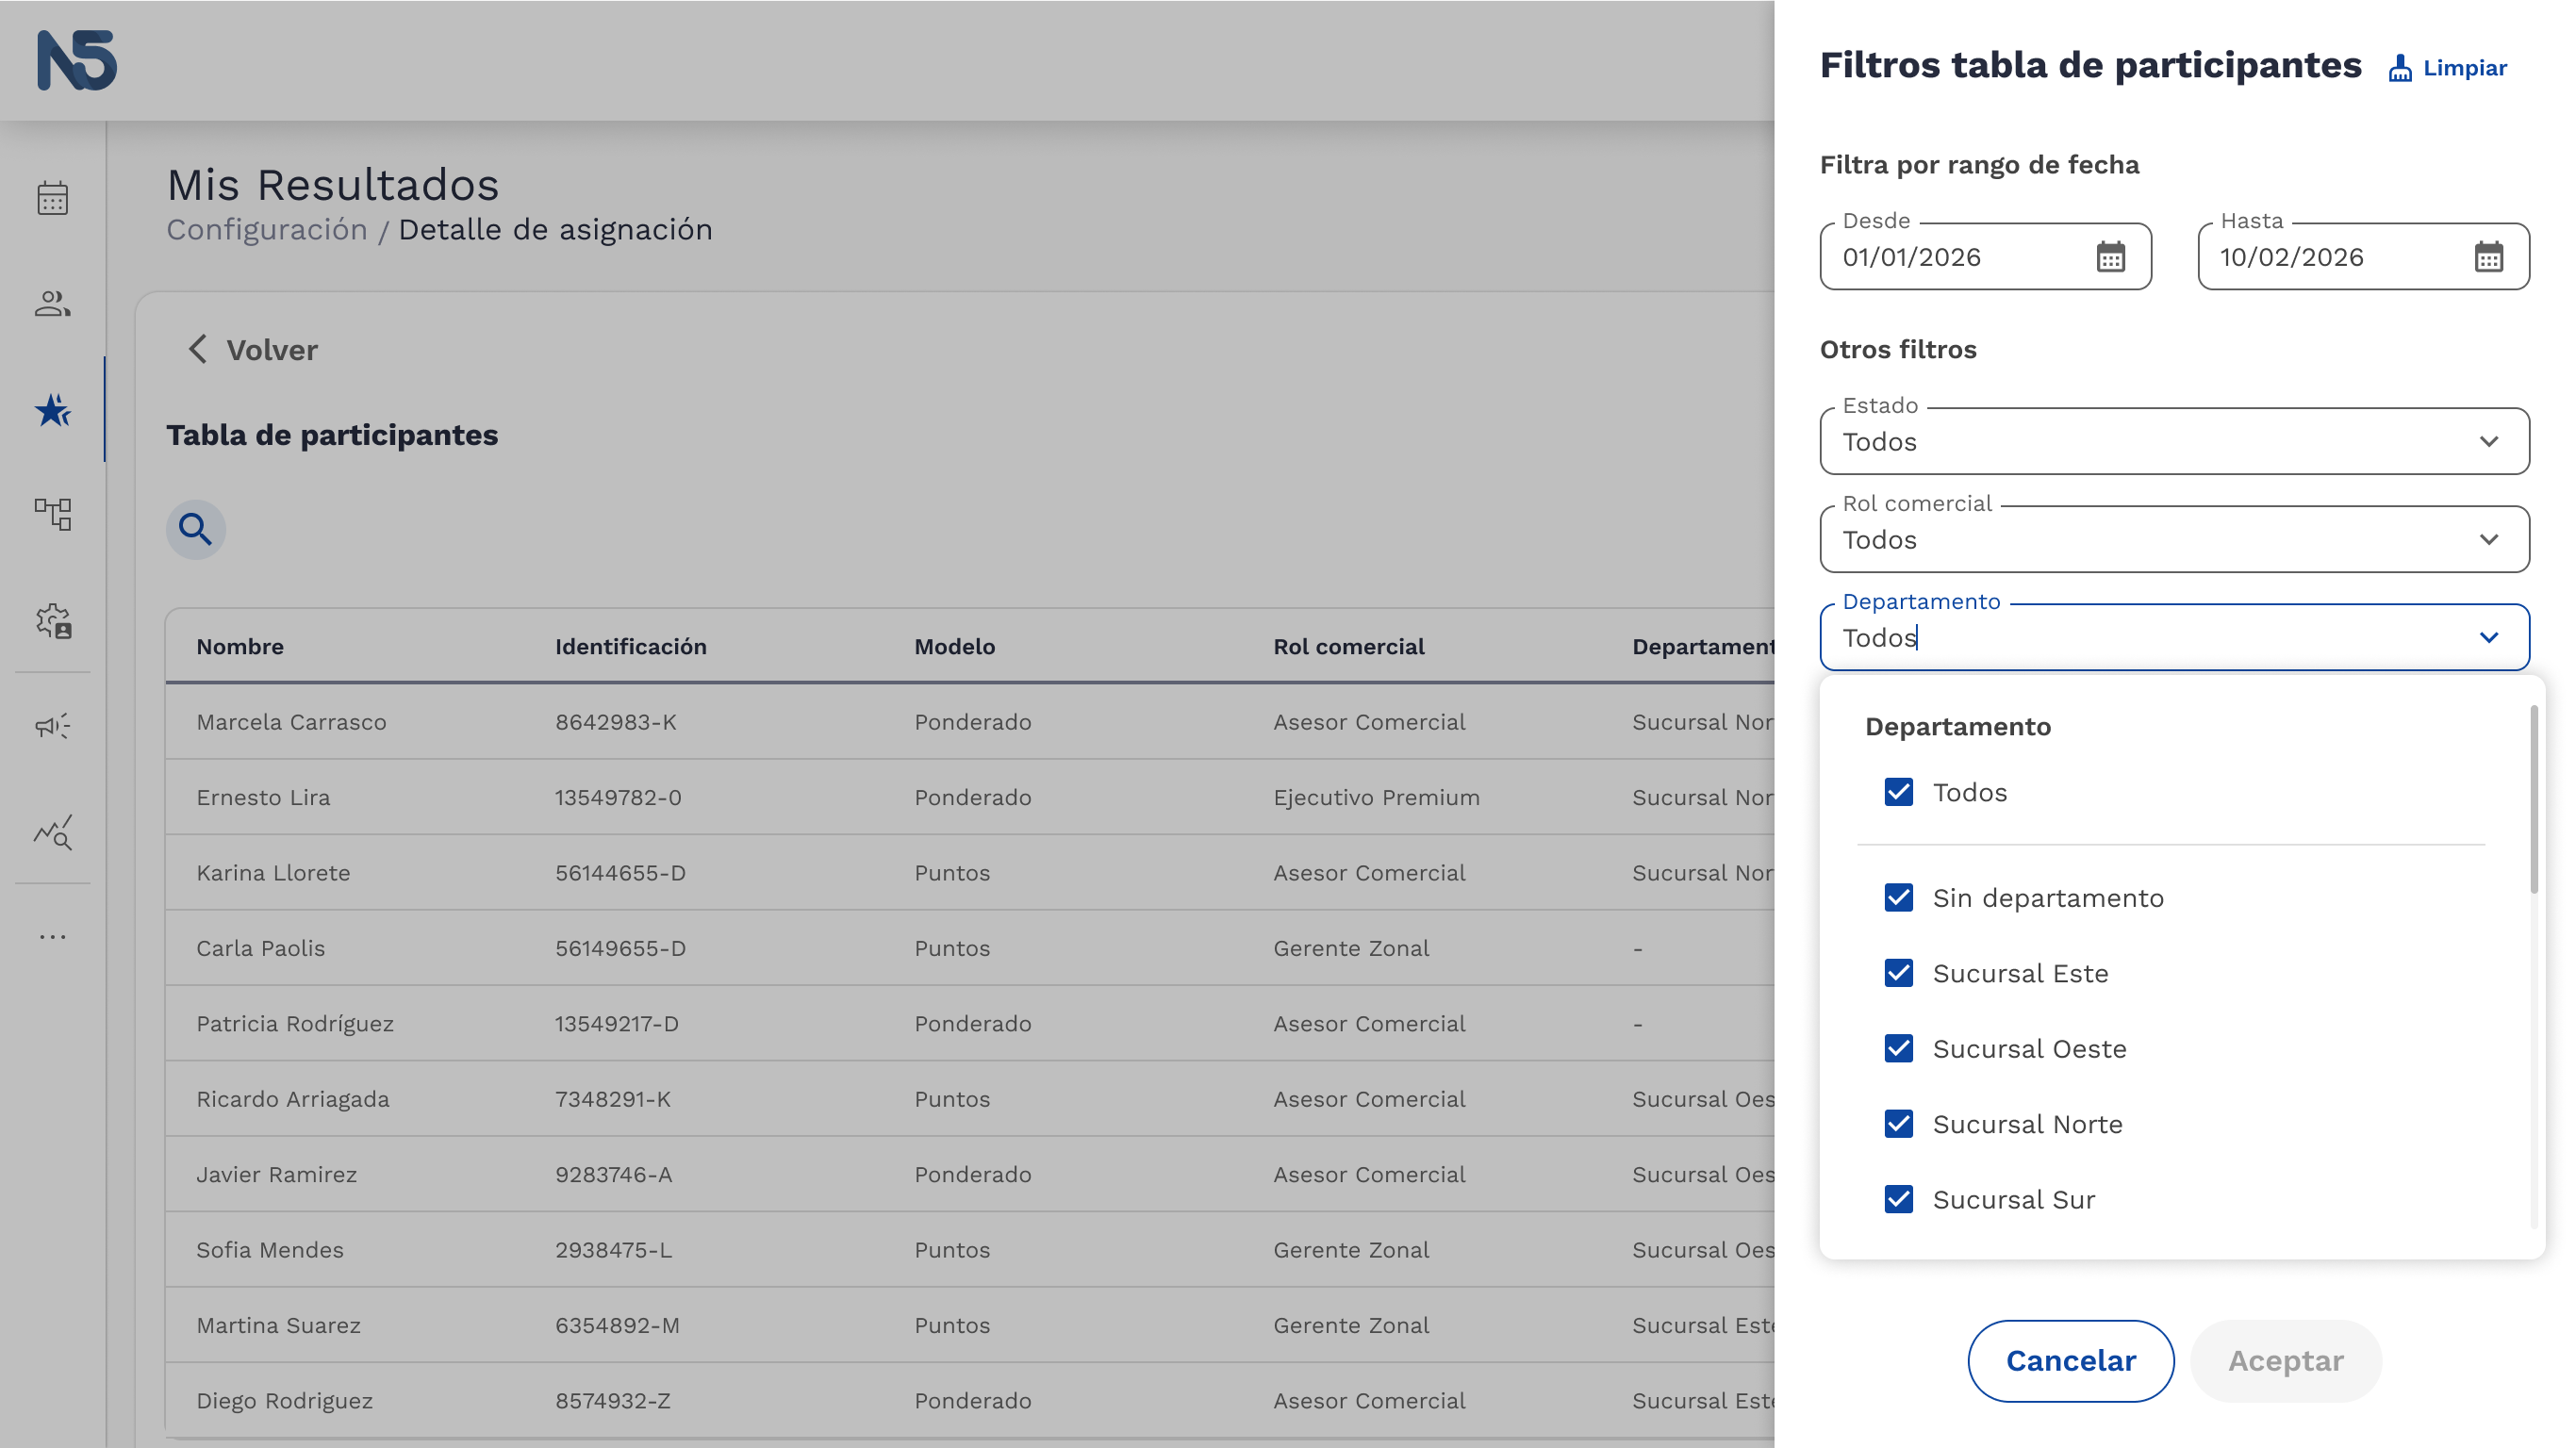Viewport: 2576px width, 1448px height.
Task: Open the calendar icon in sidebar
Action: pos(53,198)
